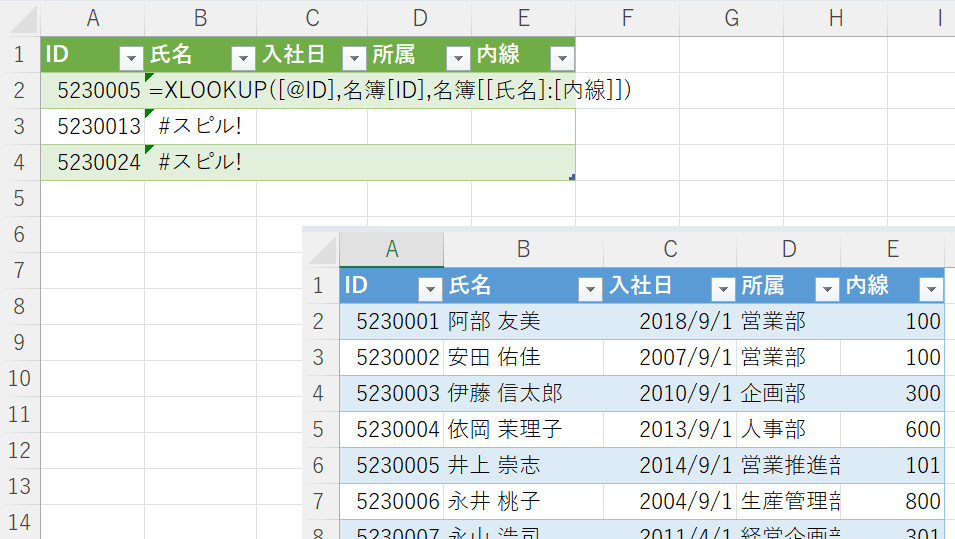The width and height of the screenshot is (955, 539).
Task: Click 企画部 department cell
Action: tap(789, 393)
